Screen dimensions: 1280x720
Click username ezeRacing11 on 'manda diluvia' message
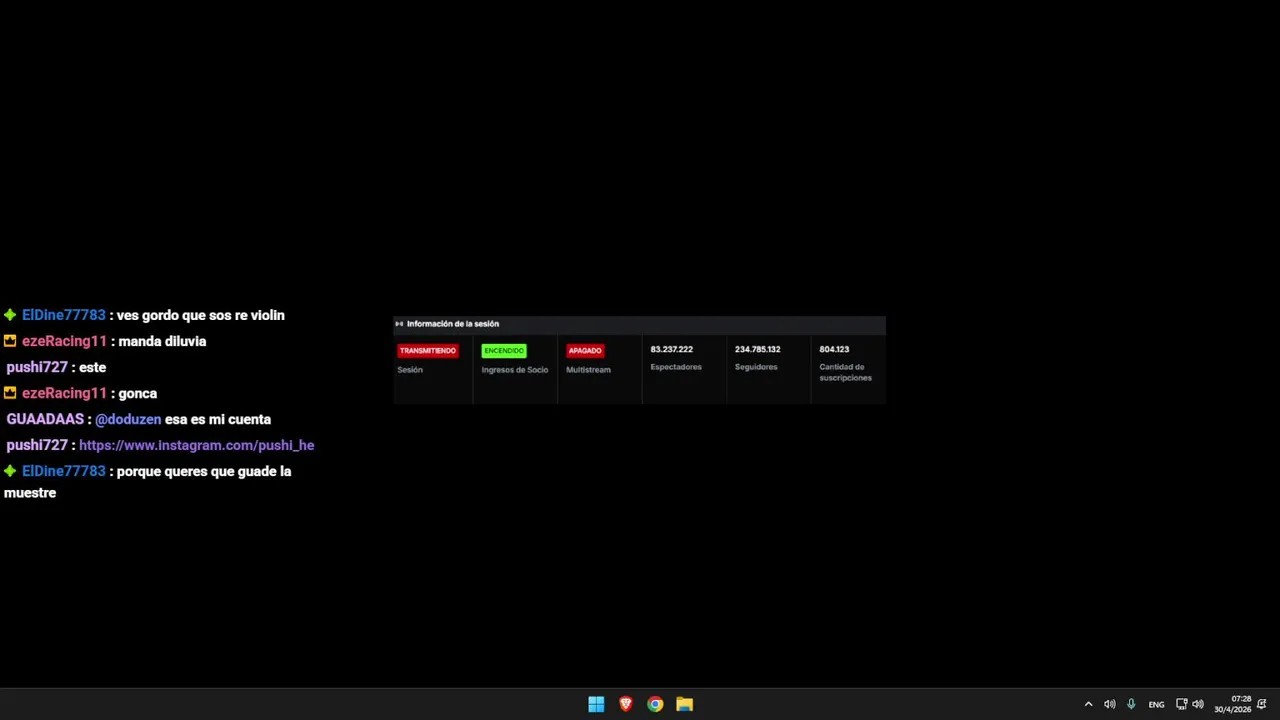click(64, 341)
